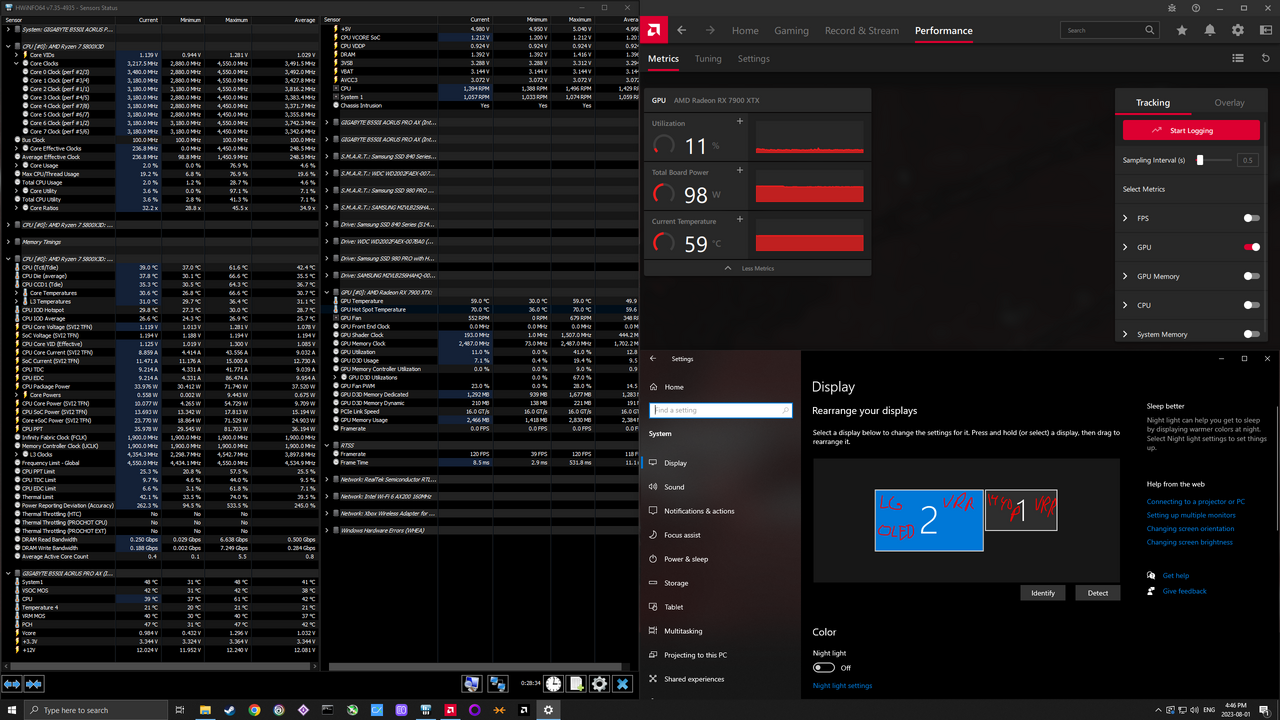Click the favorites star icon in AMD Software

[1182, 31]
